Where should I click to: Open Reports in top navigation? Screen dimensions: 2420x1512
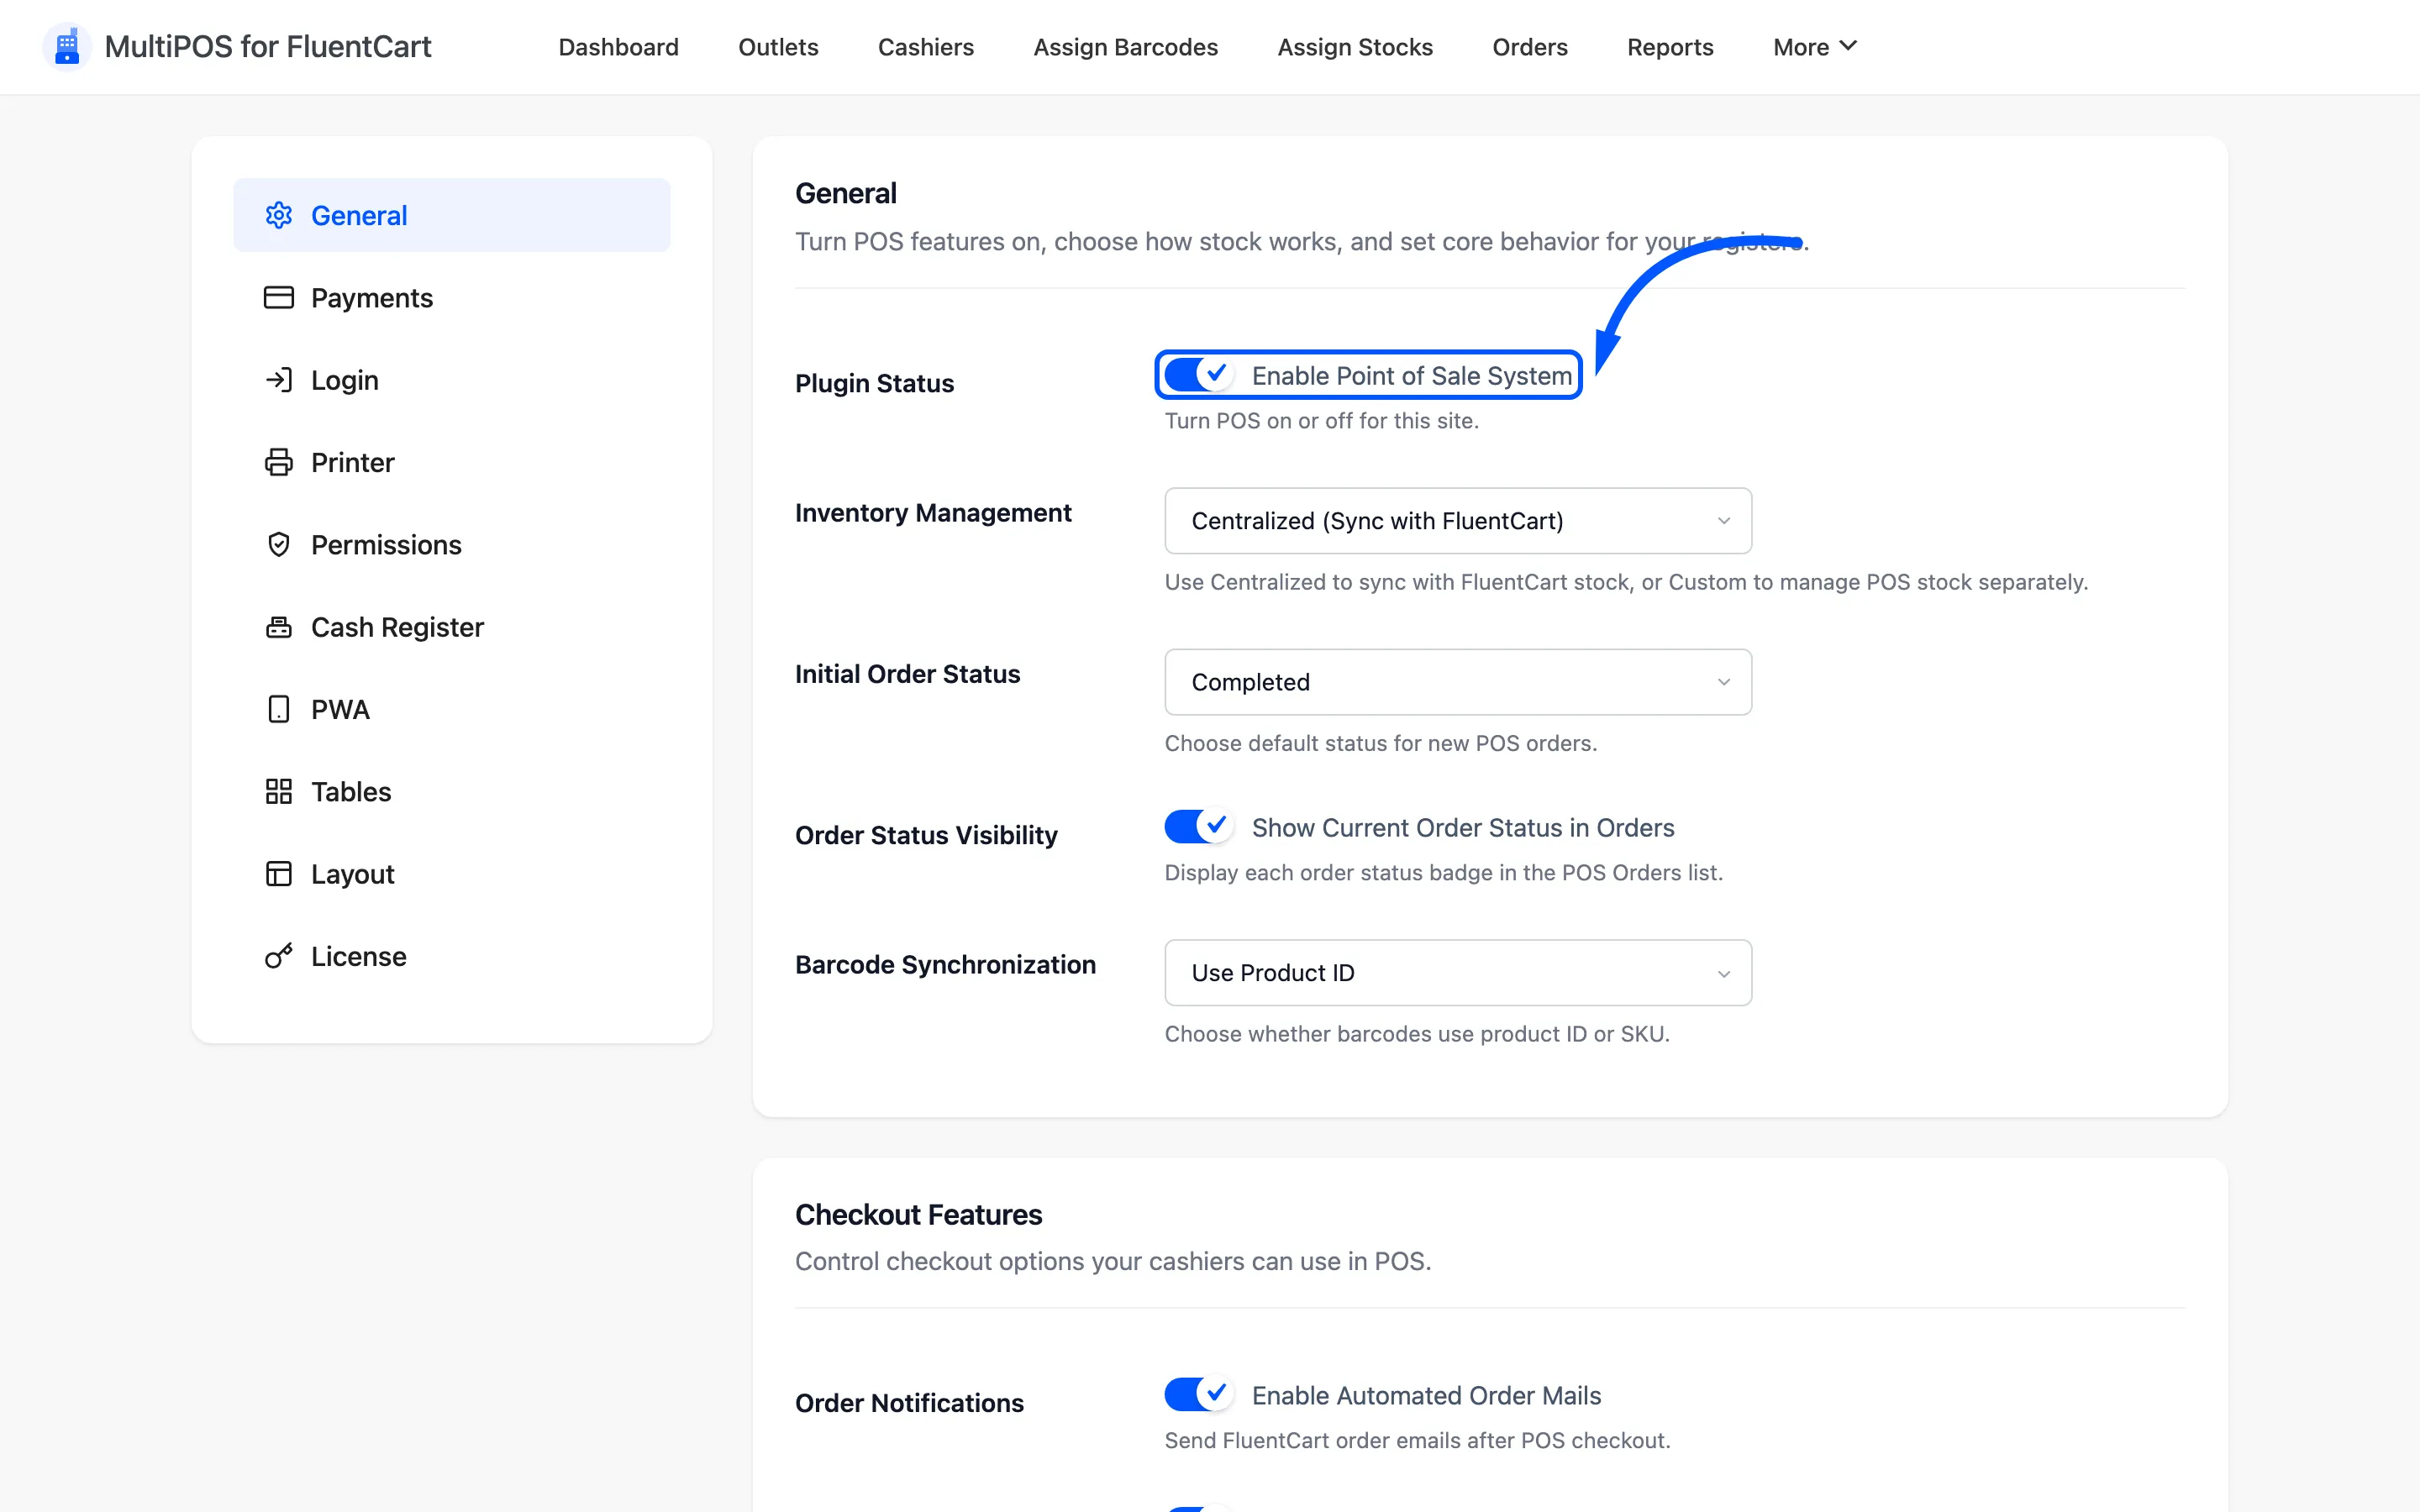(x=1669, y=47)
